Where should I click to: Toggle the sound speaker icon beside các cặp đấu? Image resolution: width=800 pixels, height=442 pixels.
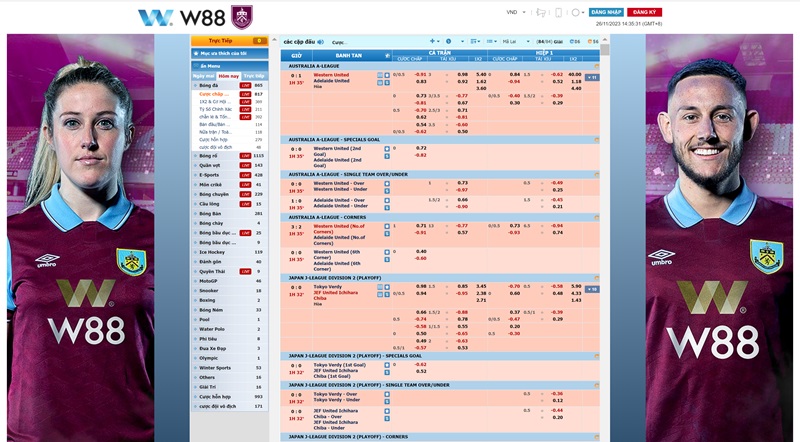pyautogui.click(x=320, y=42)
